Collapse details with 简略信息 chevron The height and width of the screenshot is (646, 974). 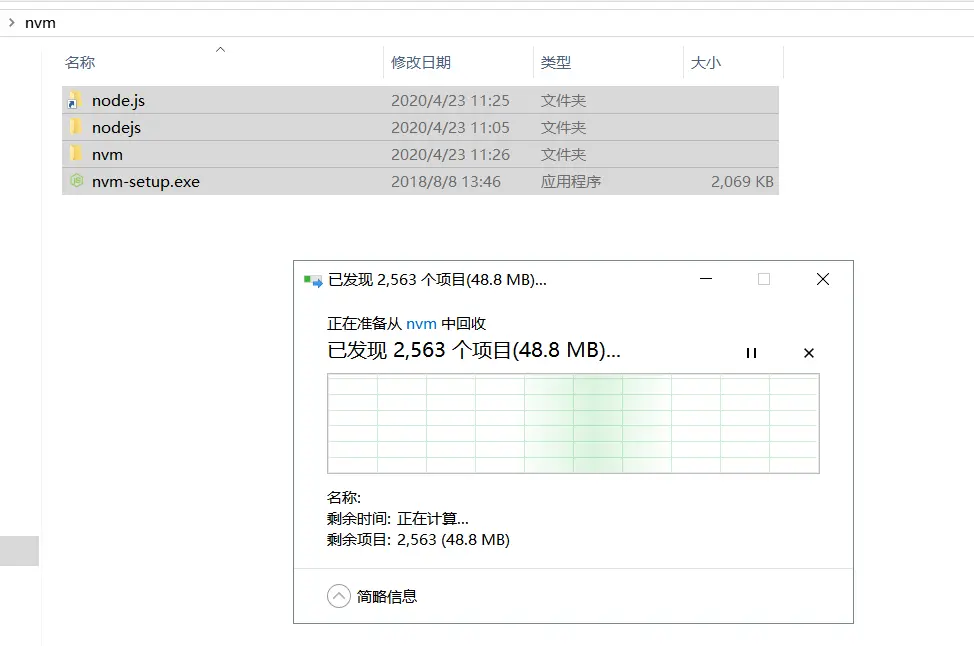pyautogui.click(x=339, y=596)
